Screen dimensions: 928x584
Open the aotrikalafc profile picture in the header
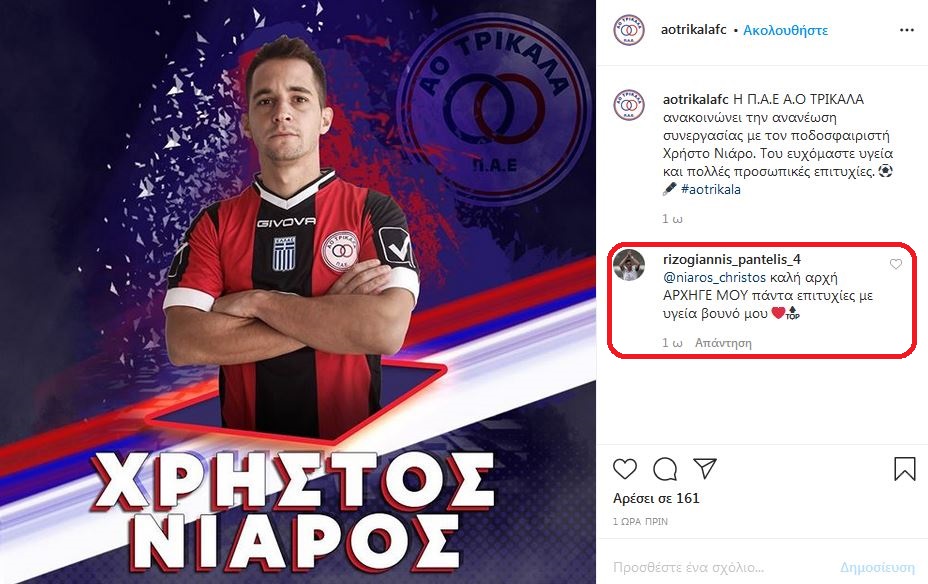pos(629,30)
